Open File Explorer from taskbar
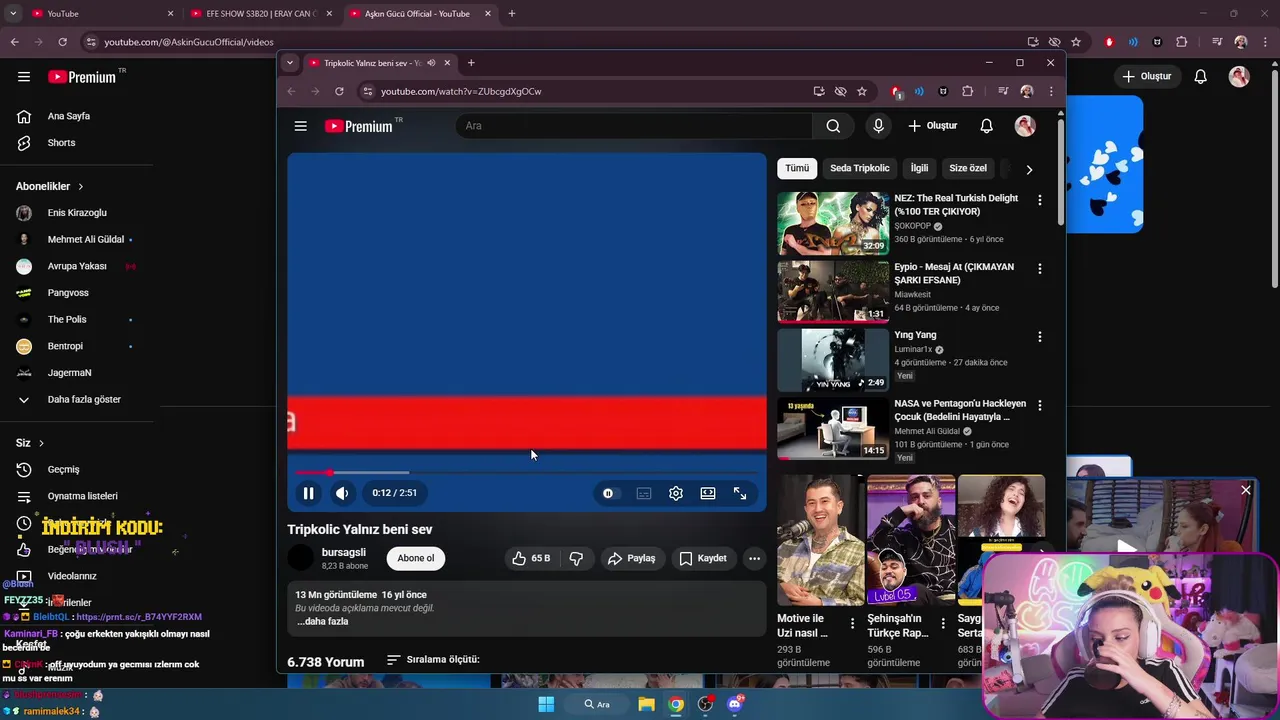This screenshot has height=720, width=1280. coord(646,704)
